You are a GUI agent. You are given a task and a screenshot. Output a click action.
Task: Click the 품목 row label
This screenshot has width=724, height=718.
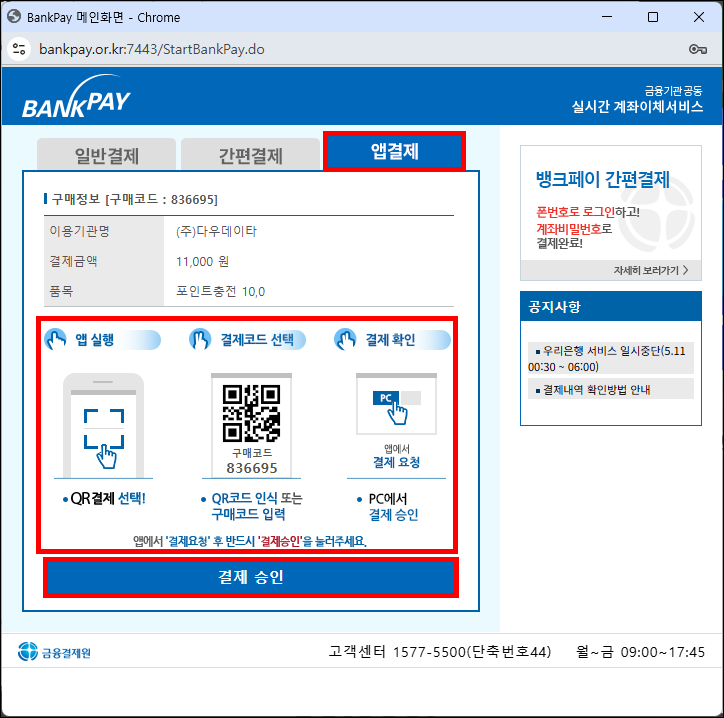pos(61,291)
